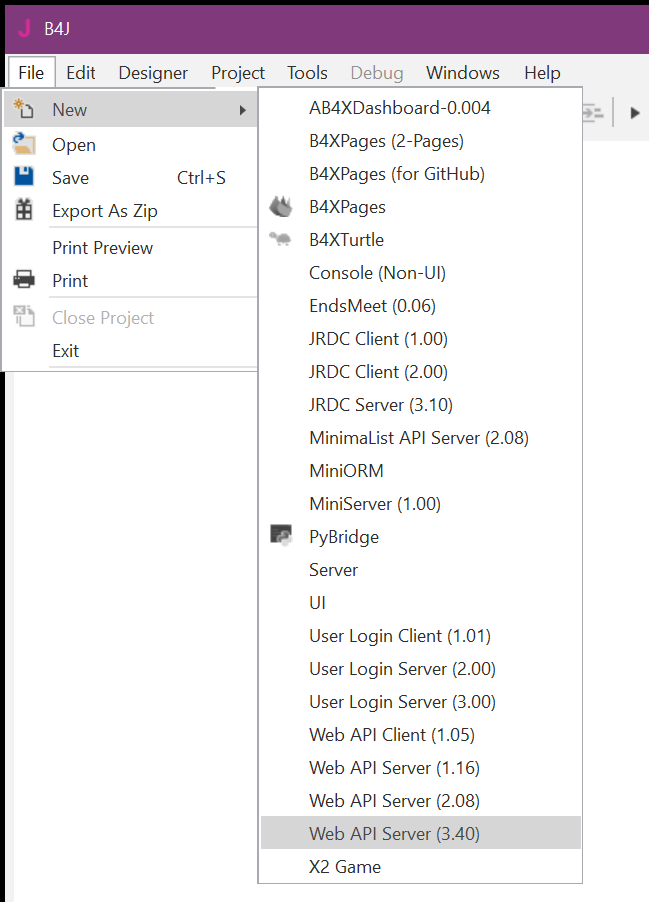Select Console (Non-UI) template
The image size is (649, 902).
(x=421, y=272)
